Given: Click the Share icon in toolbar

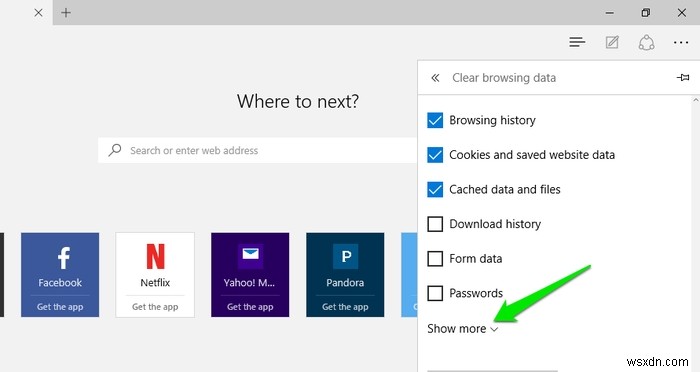Looking at the screenshot, I should tap(646, 43).
